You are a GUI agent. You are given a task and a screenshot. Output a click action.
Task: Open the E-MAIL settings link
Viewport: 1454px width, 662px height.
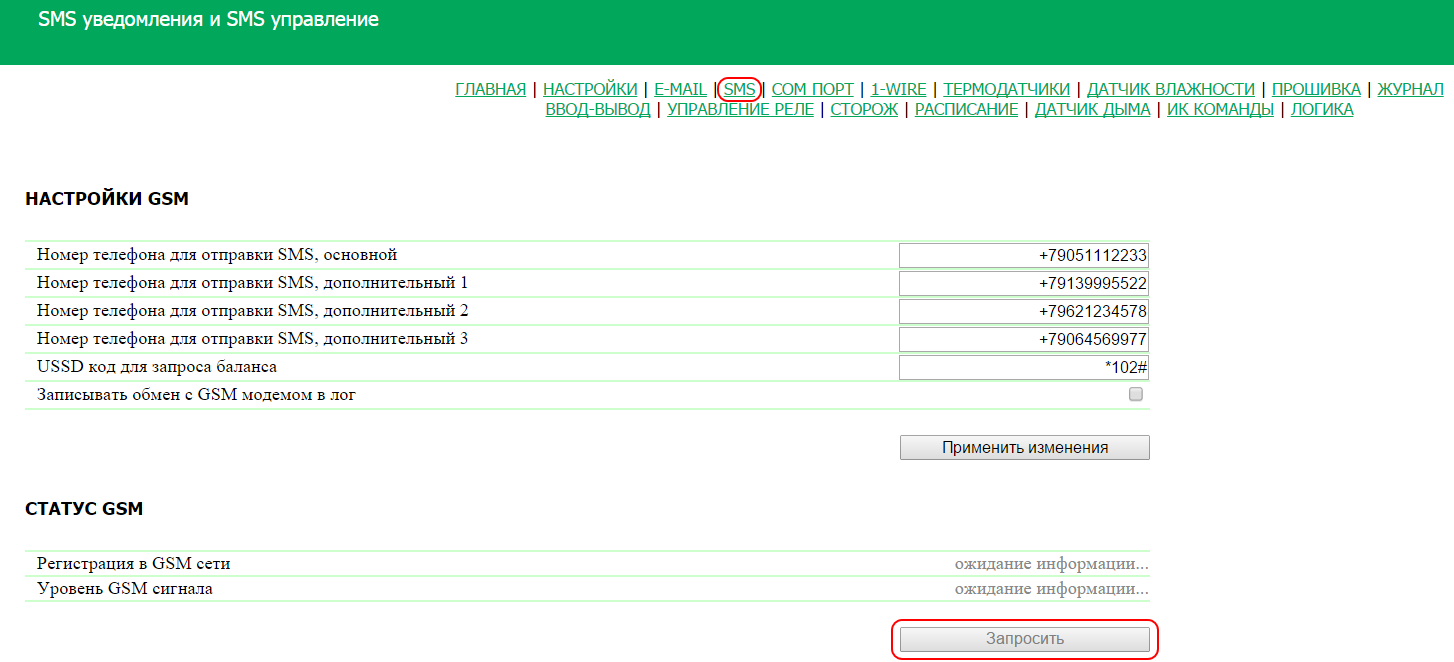pyautogui.click(x=680, y=90)
